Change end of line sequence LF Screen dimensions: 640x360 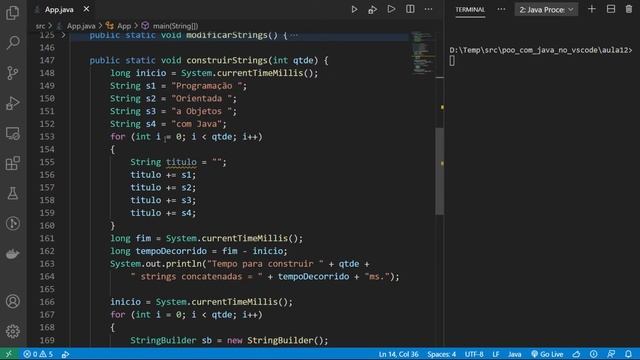tap(496, 354)
